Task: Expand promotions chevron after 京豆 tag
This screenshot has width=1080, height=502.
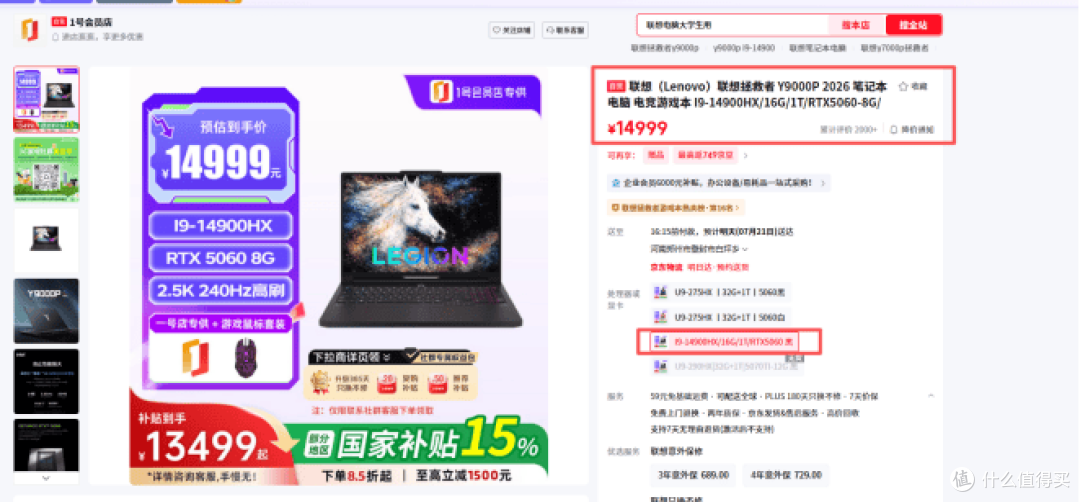Action: click(746, 156)
